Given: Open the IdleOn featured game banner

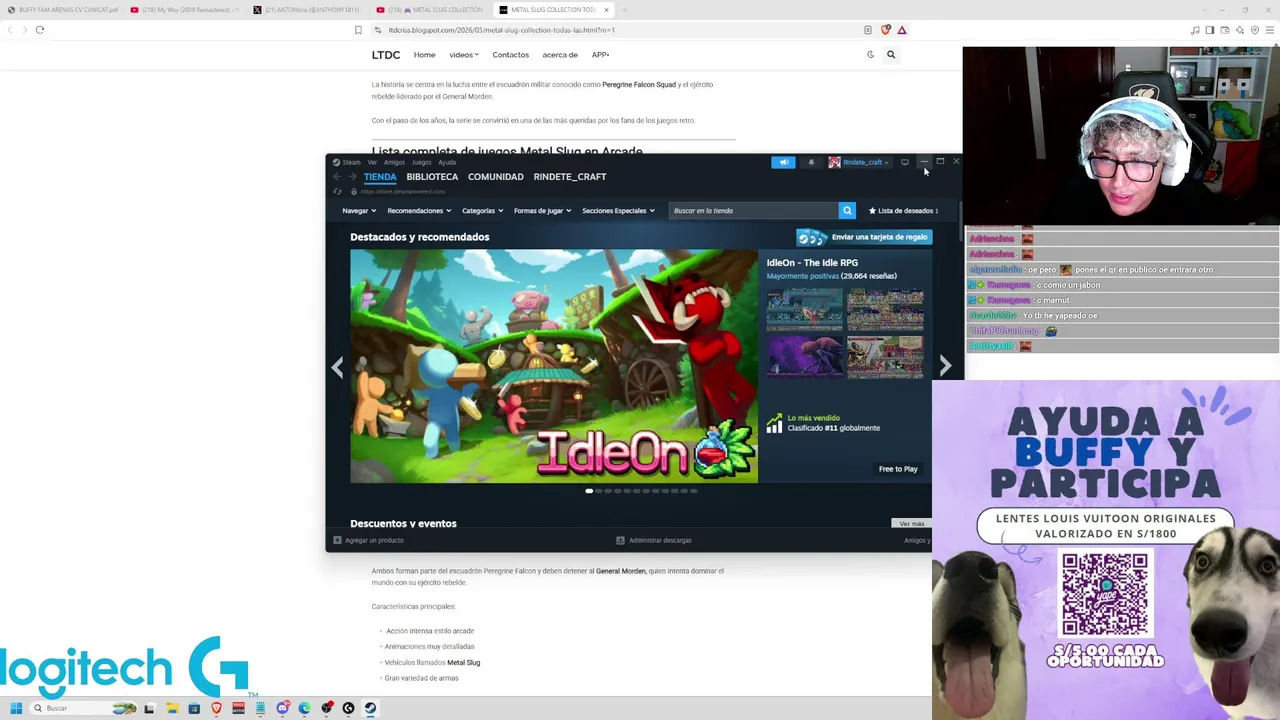Looking at the screenshot, I should pyautogui.click(x=554, y=366).
